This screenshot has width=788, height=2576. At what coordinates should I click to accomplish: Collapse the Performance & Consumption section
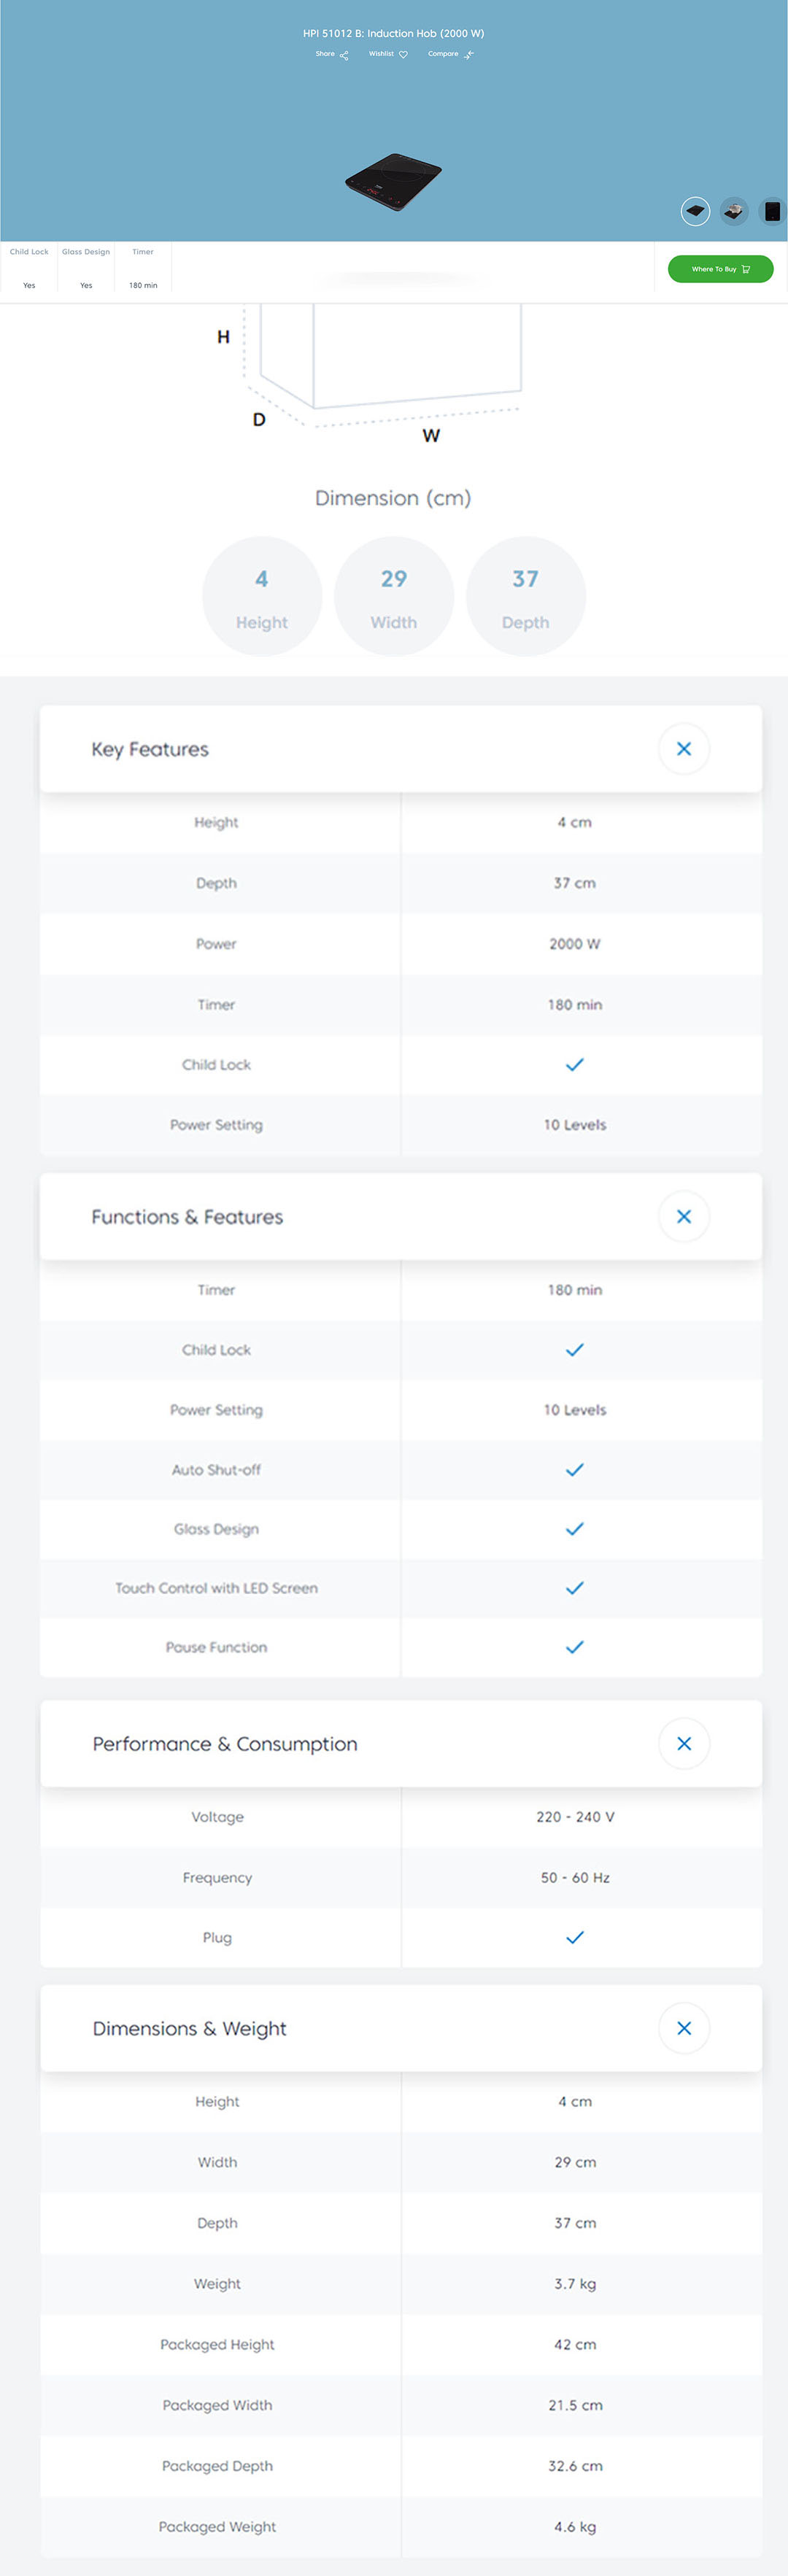pyautogui.click(x=684, y=1743)
